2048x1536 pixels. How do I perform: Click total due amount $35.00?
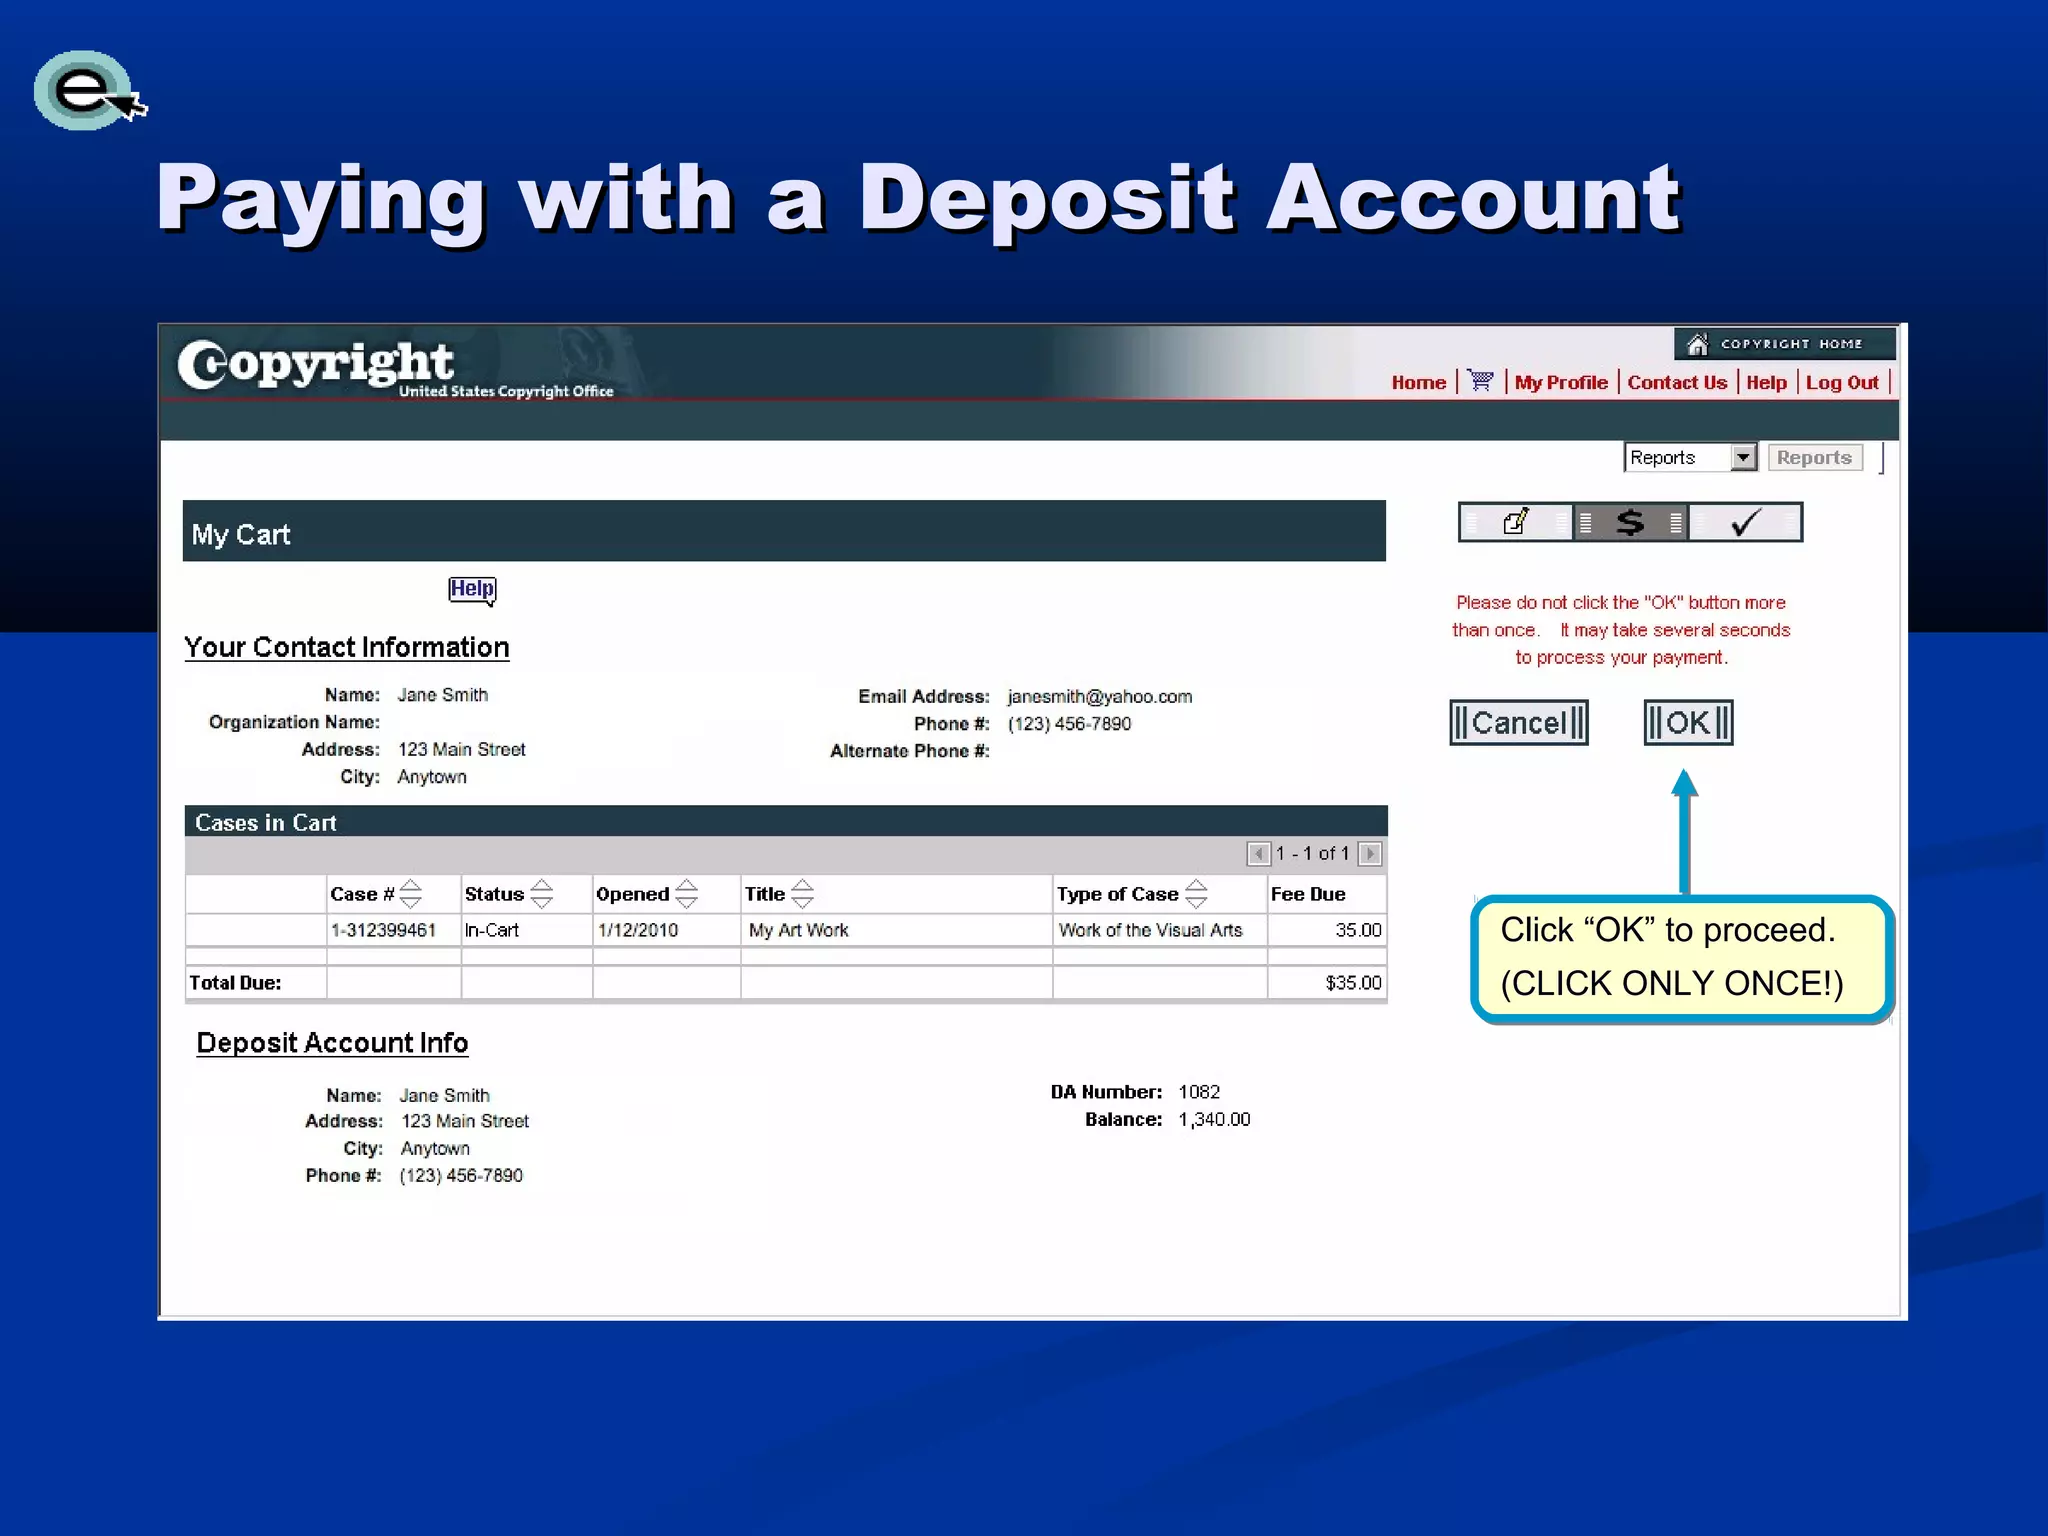click(x=1353, y=983)
